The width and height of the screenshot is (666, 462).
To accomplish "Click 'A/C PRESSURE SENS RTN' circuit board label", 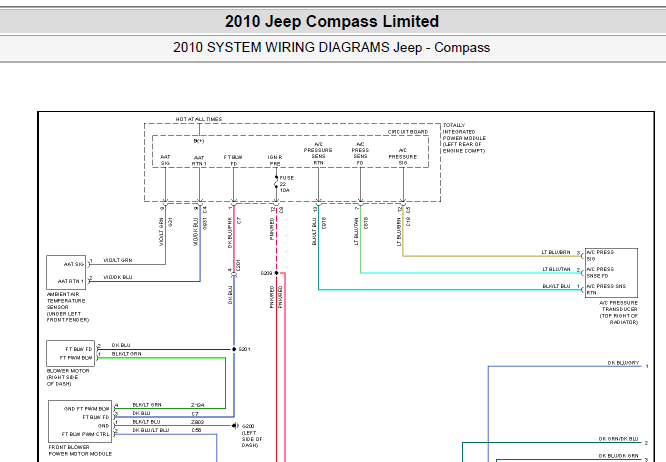I will pos(318,153).
